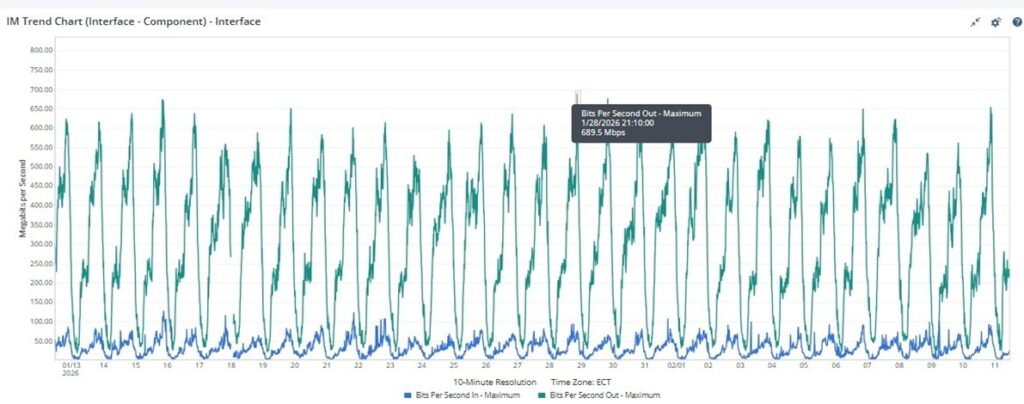
Task: Toggle Bits Per Second In legend label
Action: click(x=463, y=396)
